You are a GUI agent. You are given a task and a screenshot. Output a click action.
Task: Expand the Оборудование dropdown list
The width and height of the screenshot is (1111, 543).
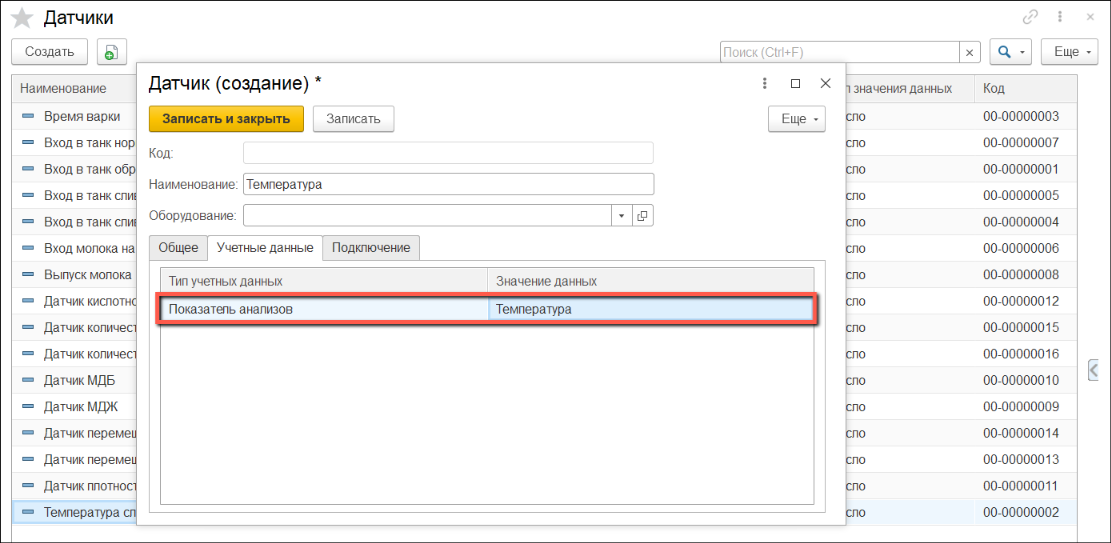pyautogui.click(x=621, y=215)
